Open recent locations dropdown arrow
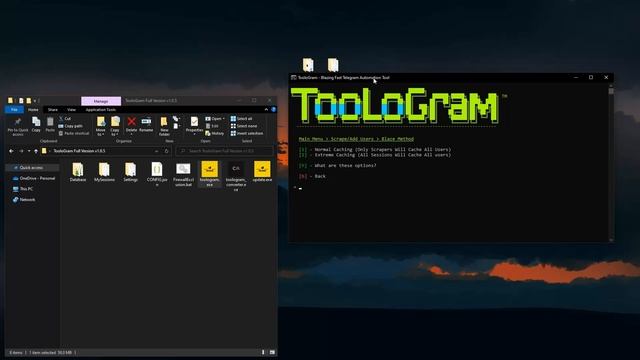640x360 pixels. point(29,151)
